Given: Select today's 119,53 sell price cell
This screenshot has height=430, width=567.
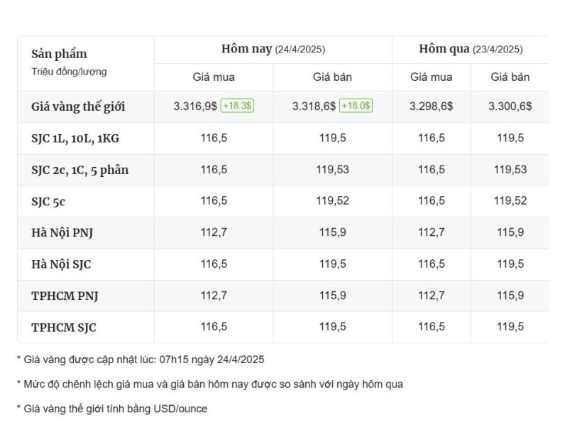Looking at the screenshot, I should tap(333, 170).
